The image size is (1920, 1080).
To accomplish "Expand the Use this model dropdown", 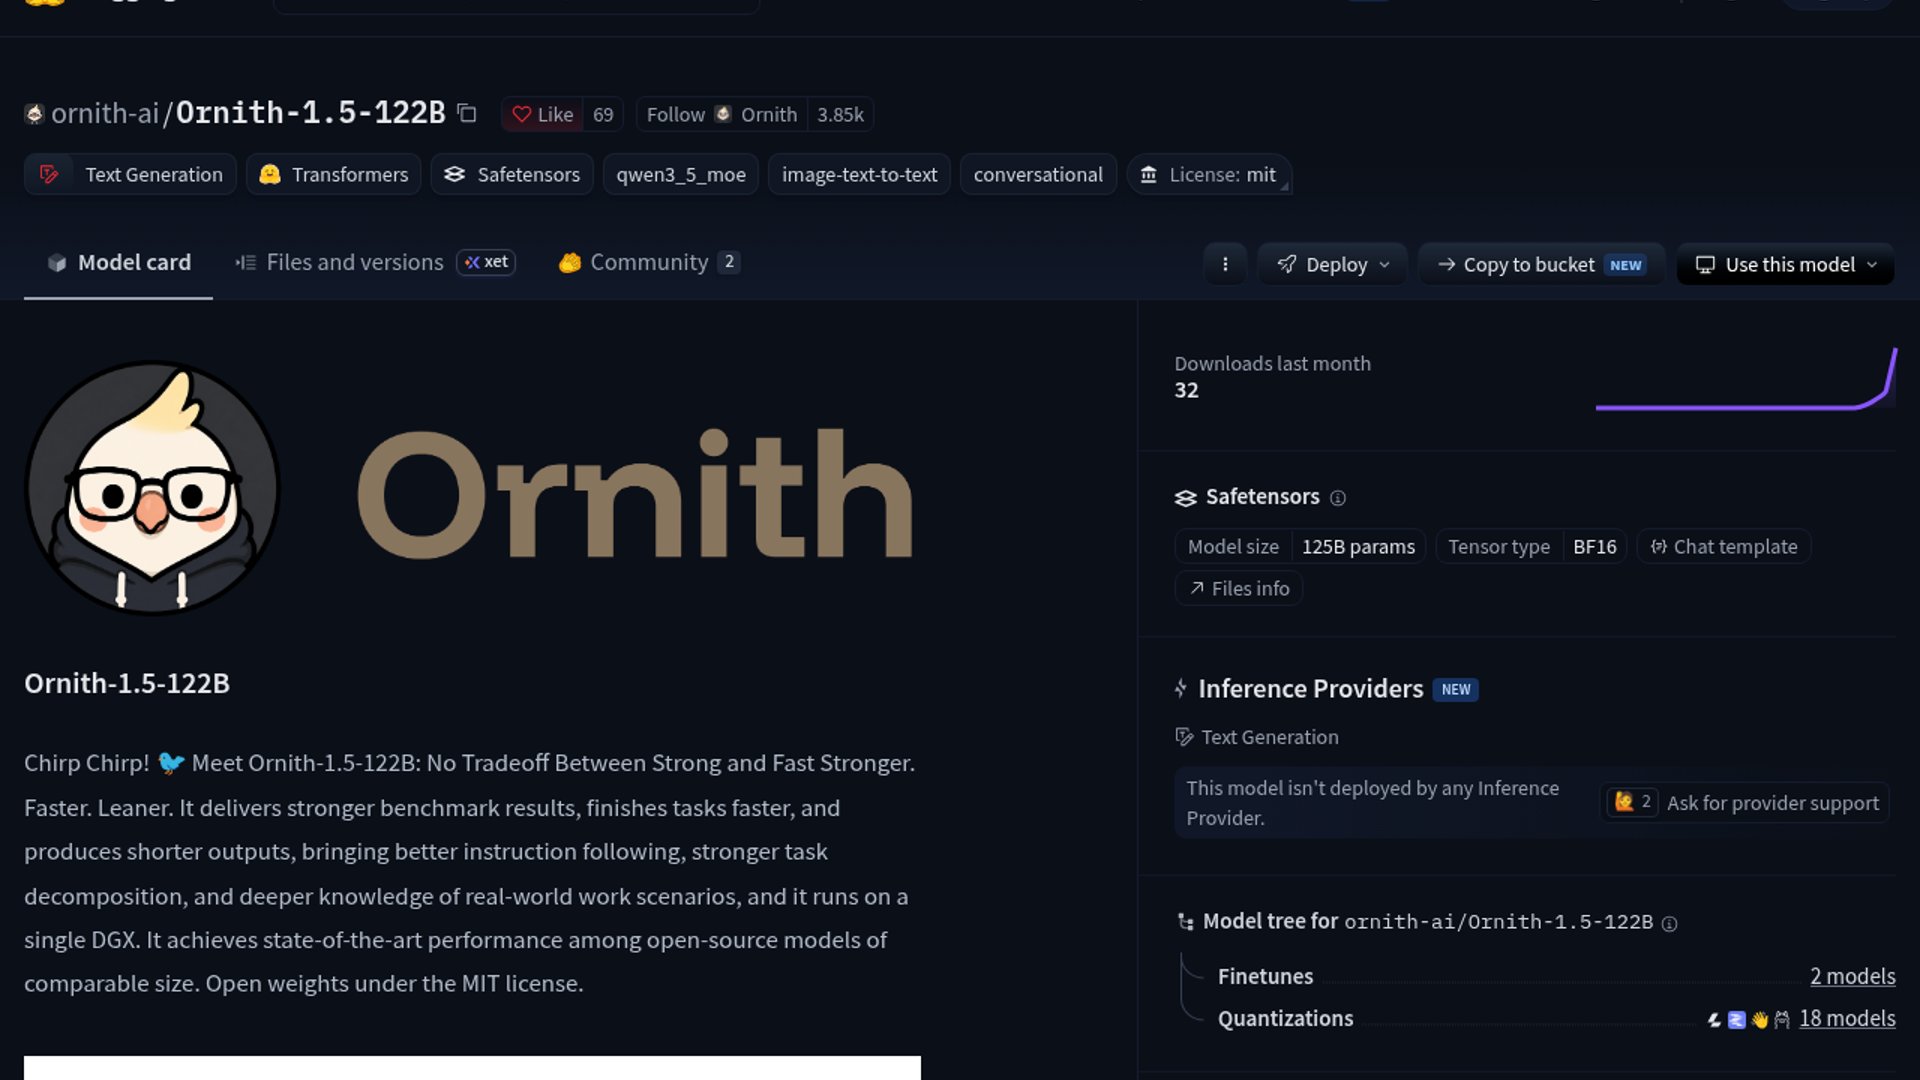I will (x=1786, y=264).
